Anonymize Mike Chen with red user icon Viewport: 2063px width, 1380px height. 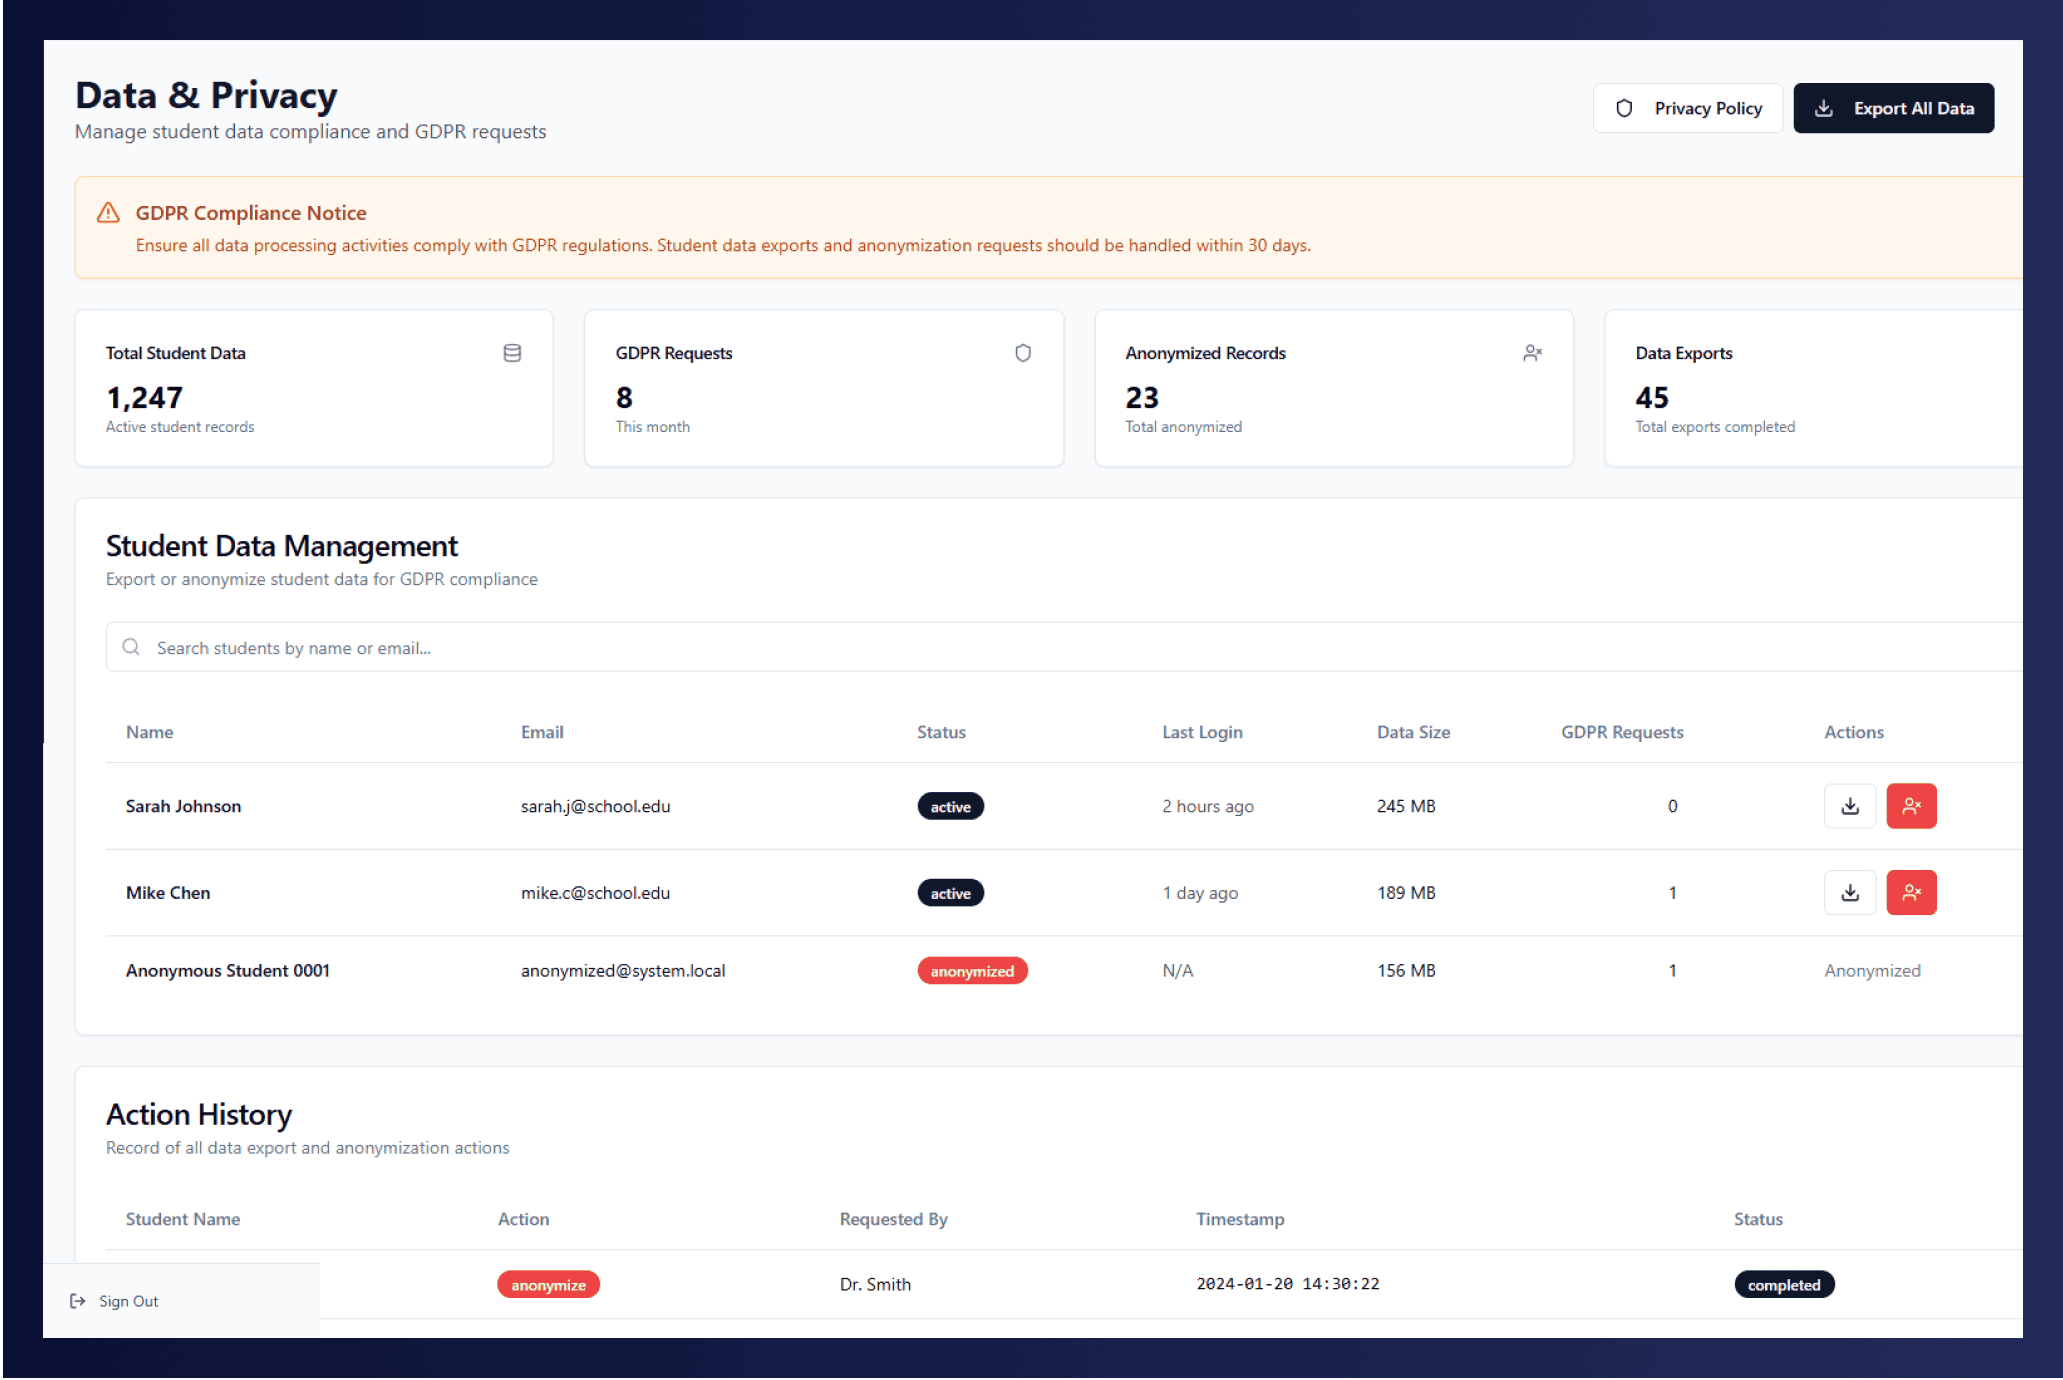tap(1911, 893)
